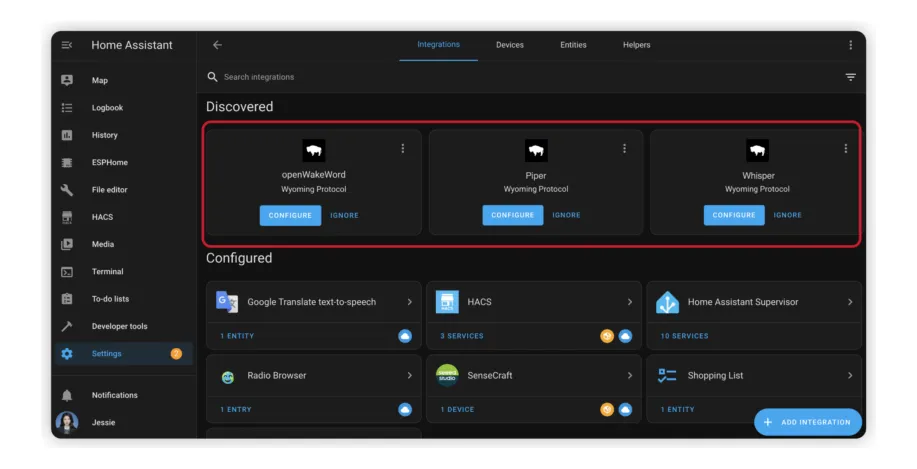Open Map in the sidebar
This screenshot has width=917, height=469.
point(99,80)
